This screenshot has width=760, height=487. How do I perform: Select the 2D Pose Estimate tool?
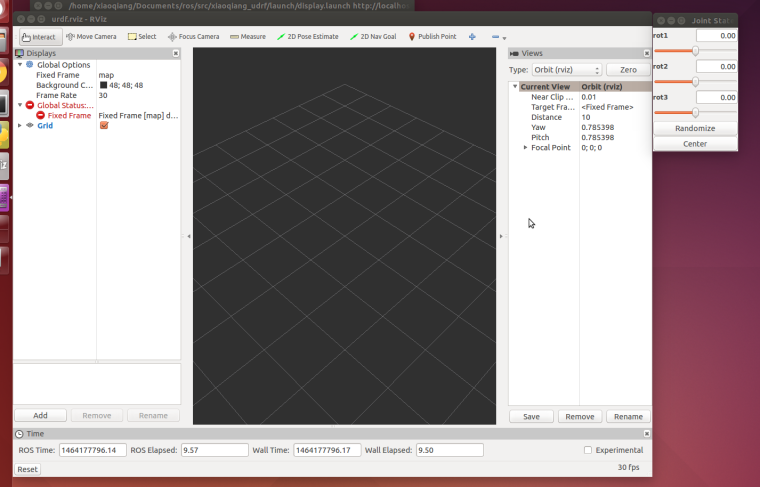pyautogui.click(x=308, y=37)
